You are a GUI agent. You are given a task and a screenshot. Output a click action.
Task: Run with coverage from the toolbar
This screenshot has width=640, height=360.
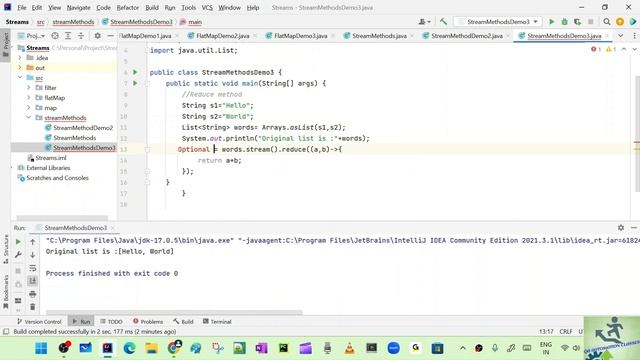pyautogui.click(x=578, y=22)
